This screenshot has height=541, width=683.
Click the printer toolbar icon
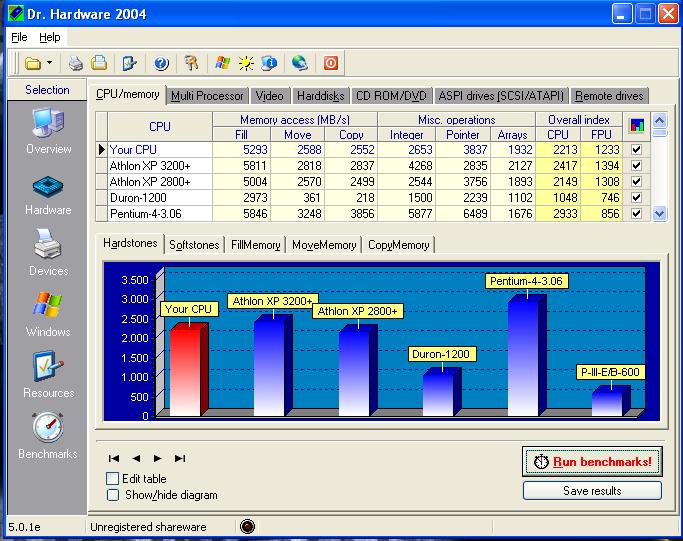[x=76, y=64]
